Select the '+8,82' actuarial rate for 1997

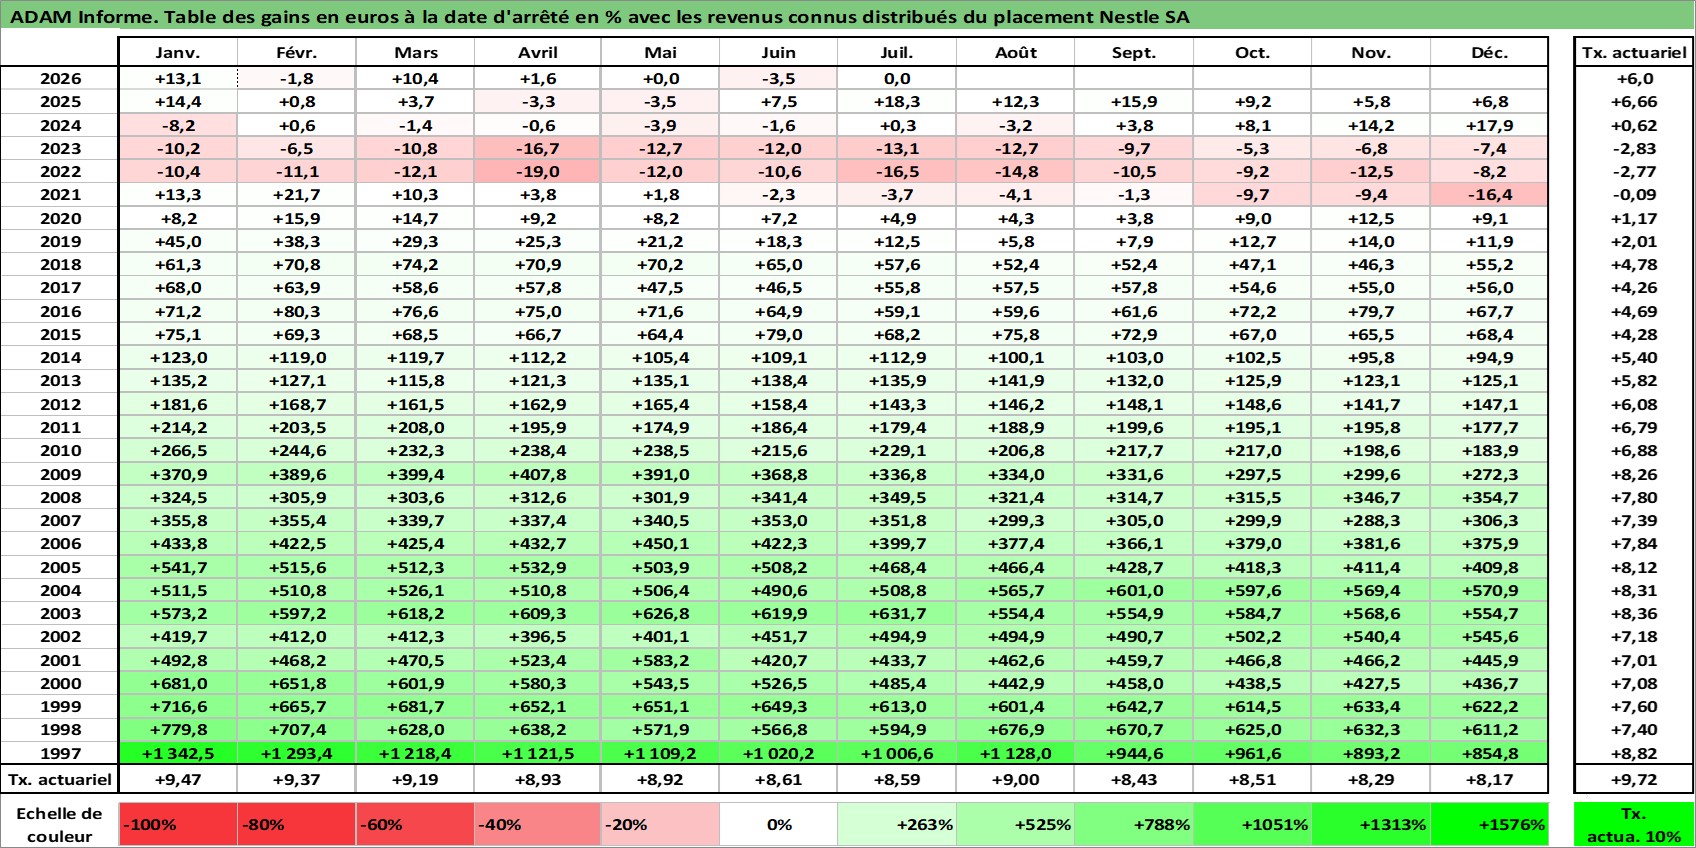[x=1634, y=753]
